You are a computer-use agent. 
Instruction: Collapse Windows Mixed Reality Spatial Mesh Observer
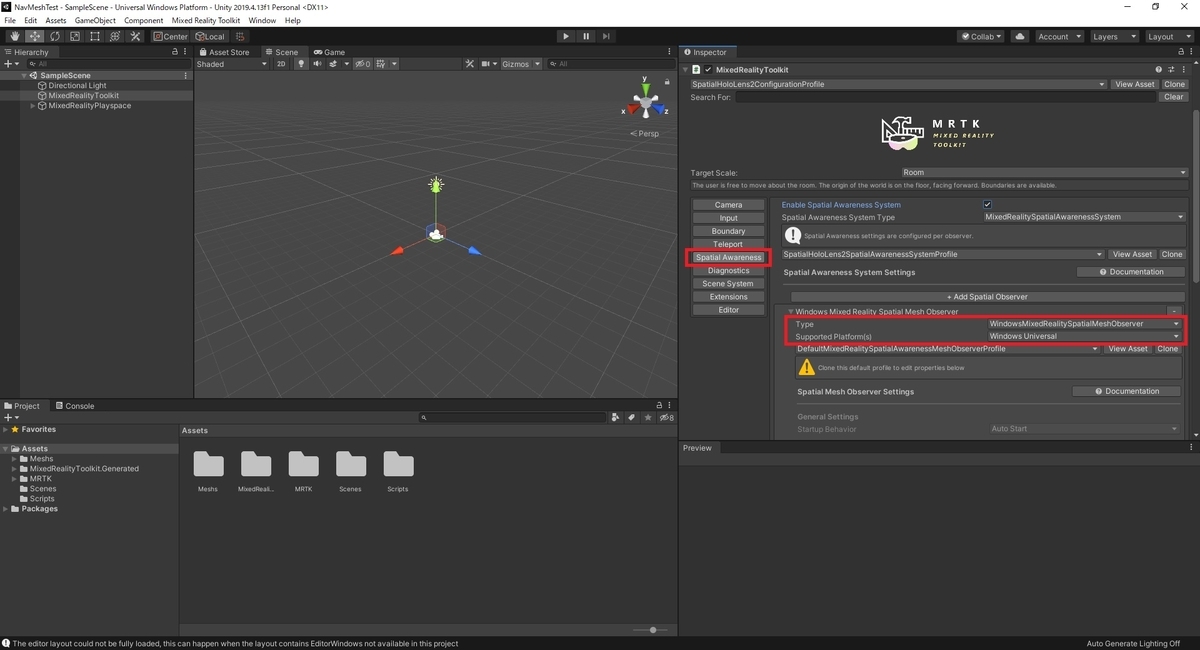[x=790, y=312]
